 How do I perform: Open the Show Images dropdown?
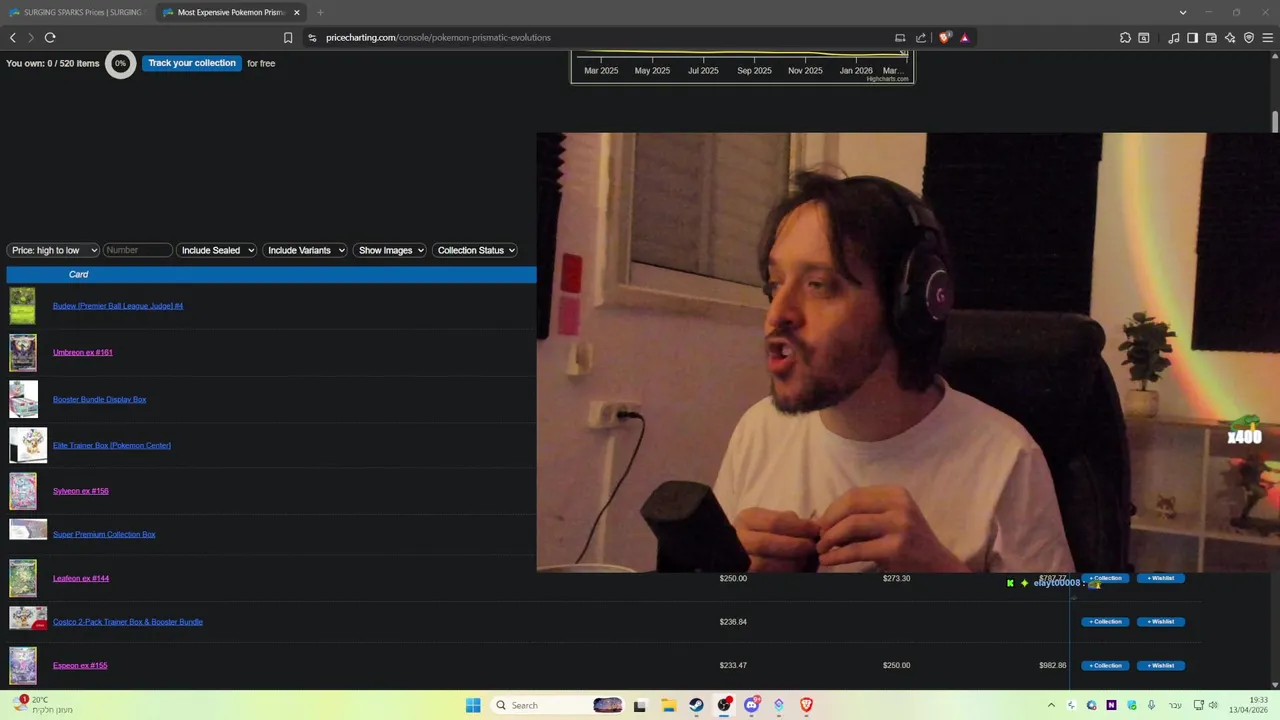tap(390, 250)
